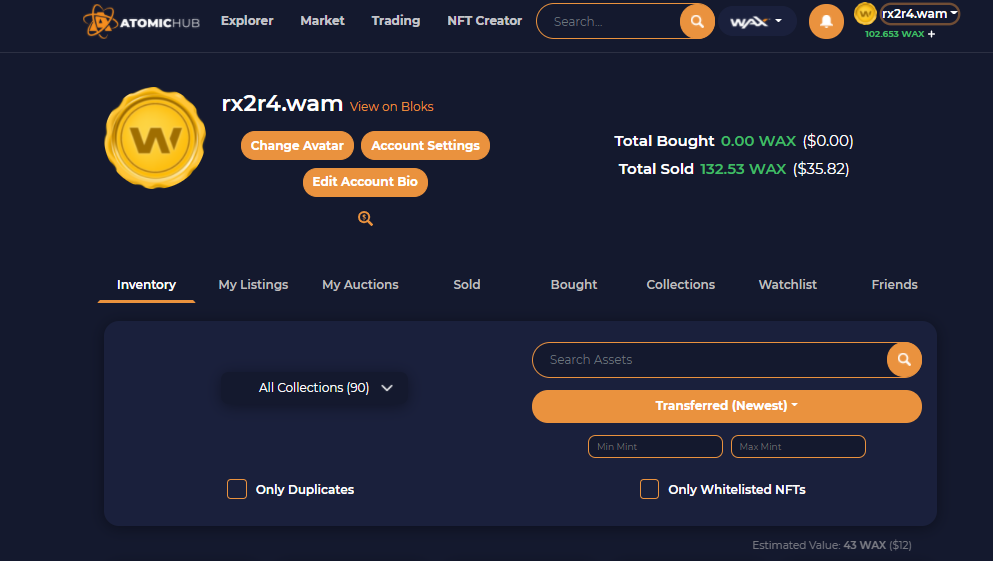The width and height of the screenshot is (993, 561).
Task: Click the AtomicHub logo icon
Action: click(99, 21)
